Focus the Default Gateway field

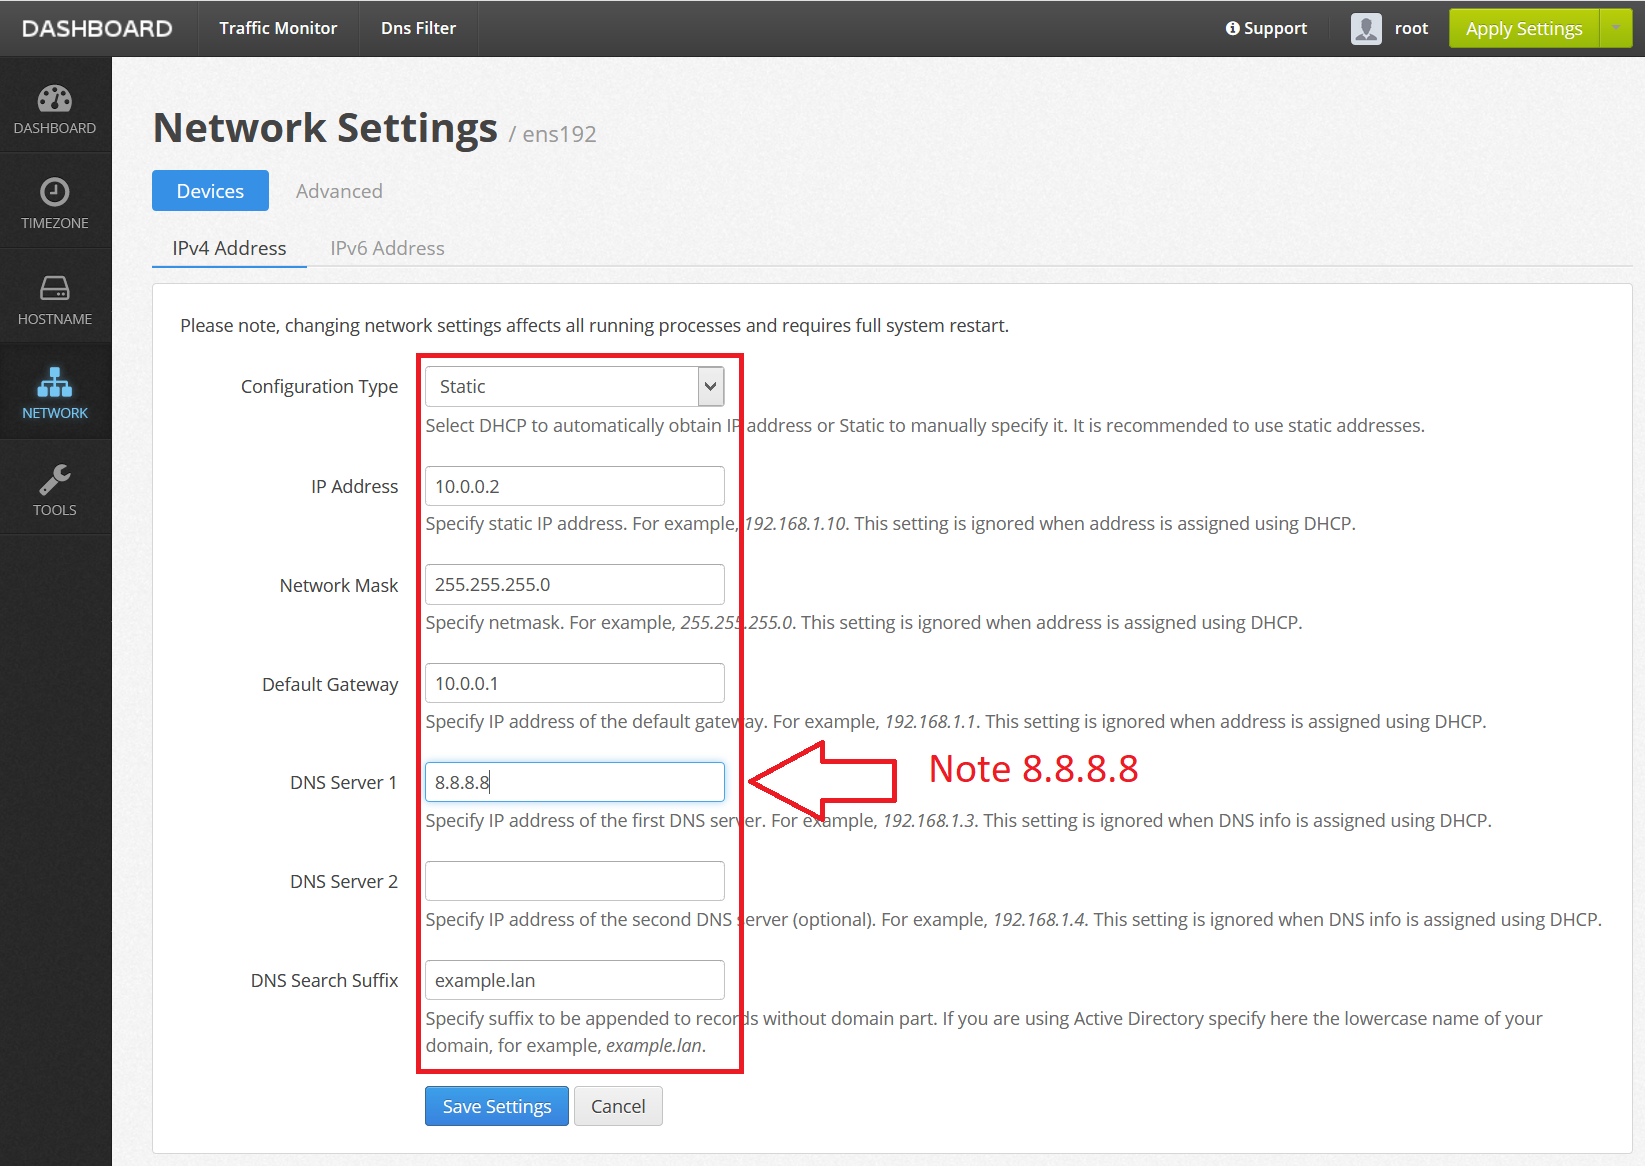pos(574,683)
